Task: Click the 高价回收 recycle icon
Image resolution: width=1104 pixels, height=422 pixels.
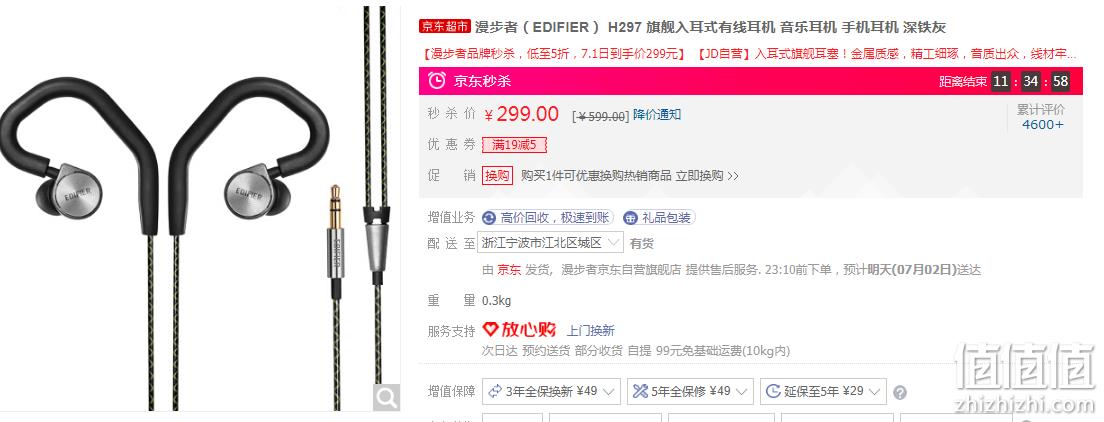Action: coord(490,218)
